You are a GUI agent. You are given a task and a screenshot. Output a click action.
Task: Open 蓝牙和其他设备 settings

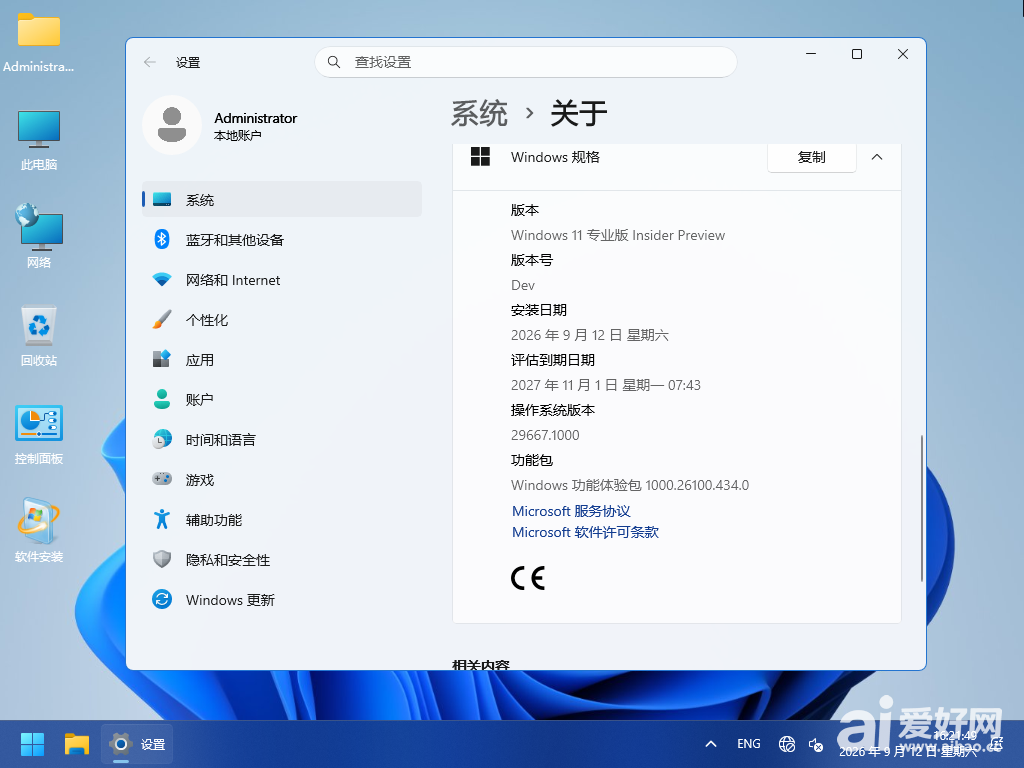(281, 240)
